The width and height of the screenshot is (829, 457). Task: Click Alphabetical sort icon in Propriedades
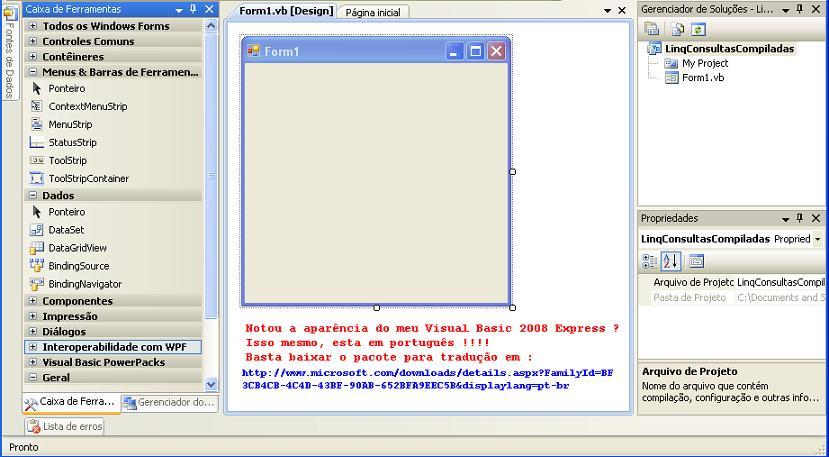pos(670,261)
